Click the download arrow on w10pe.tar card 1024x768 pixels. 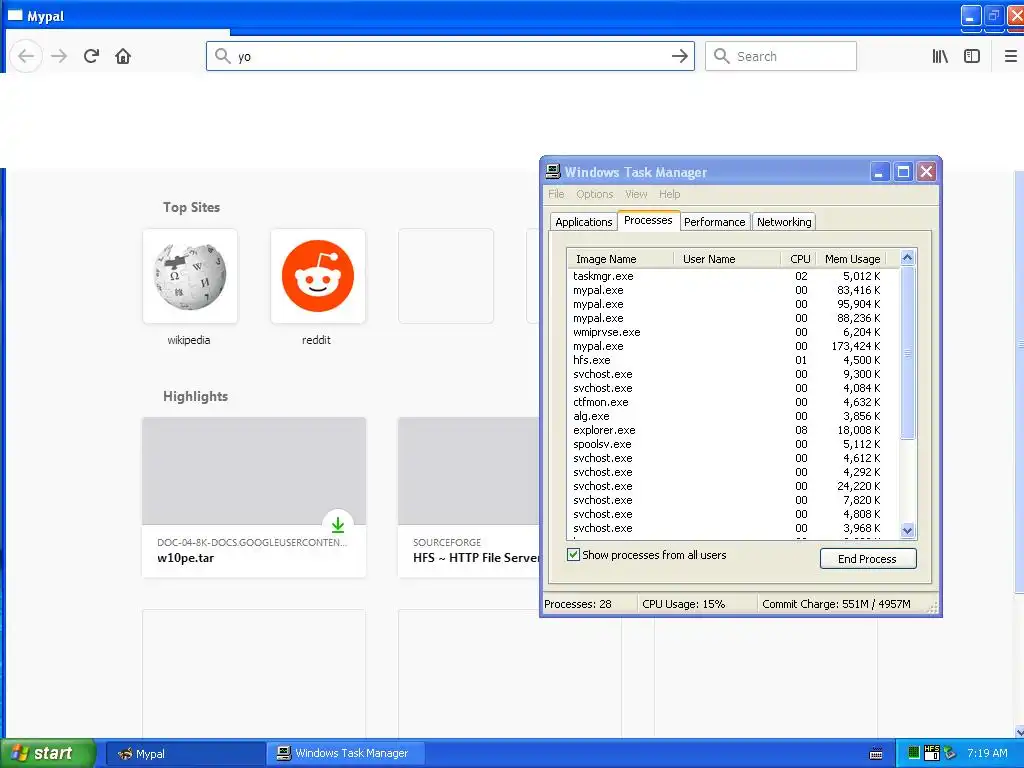338,524
